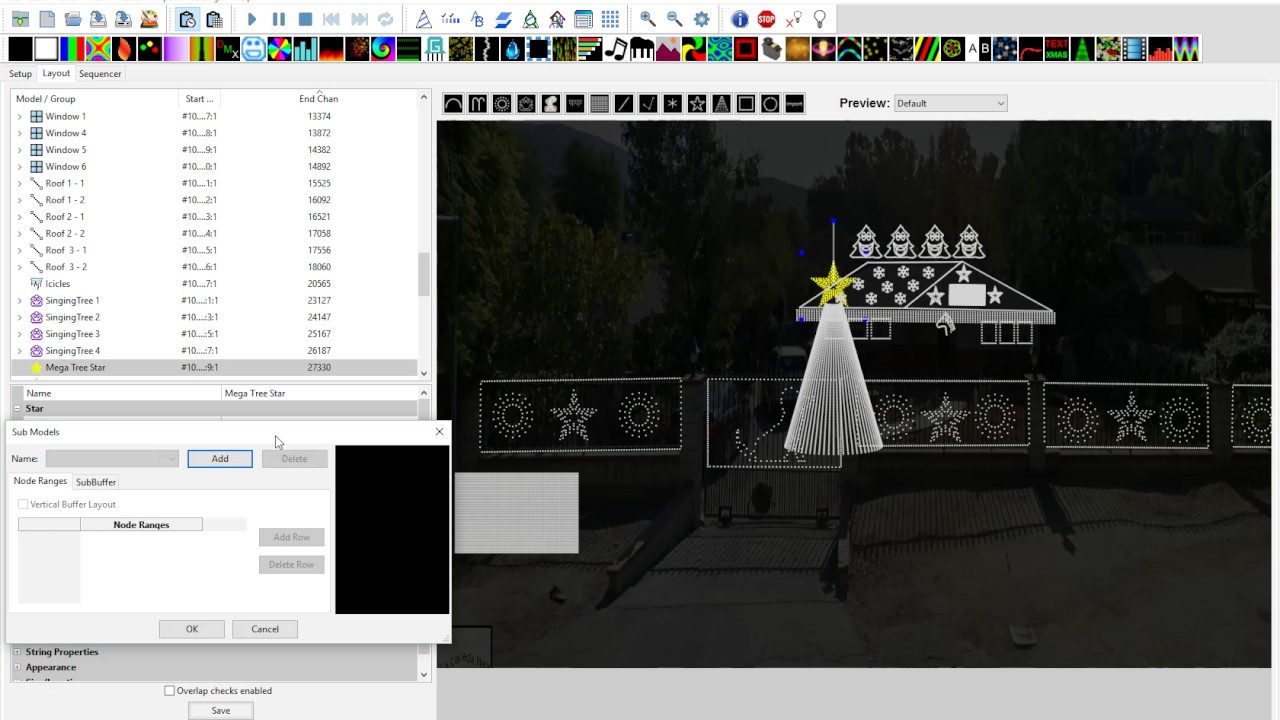Select the Butterfly effect icon
This screenshot has height=720, width=1280.
[98, 49]
